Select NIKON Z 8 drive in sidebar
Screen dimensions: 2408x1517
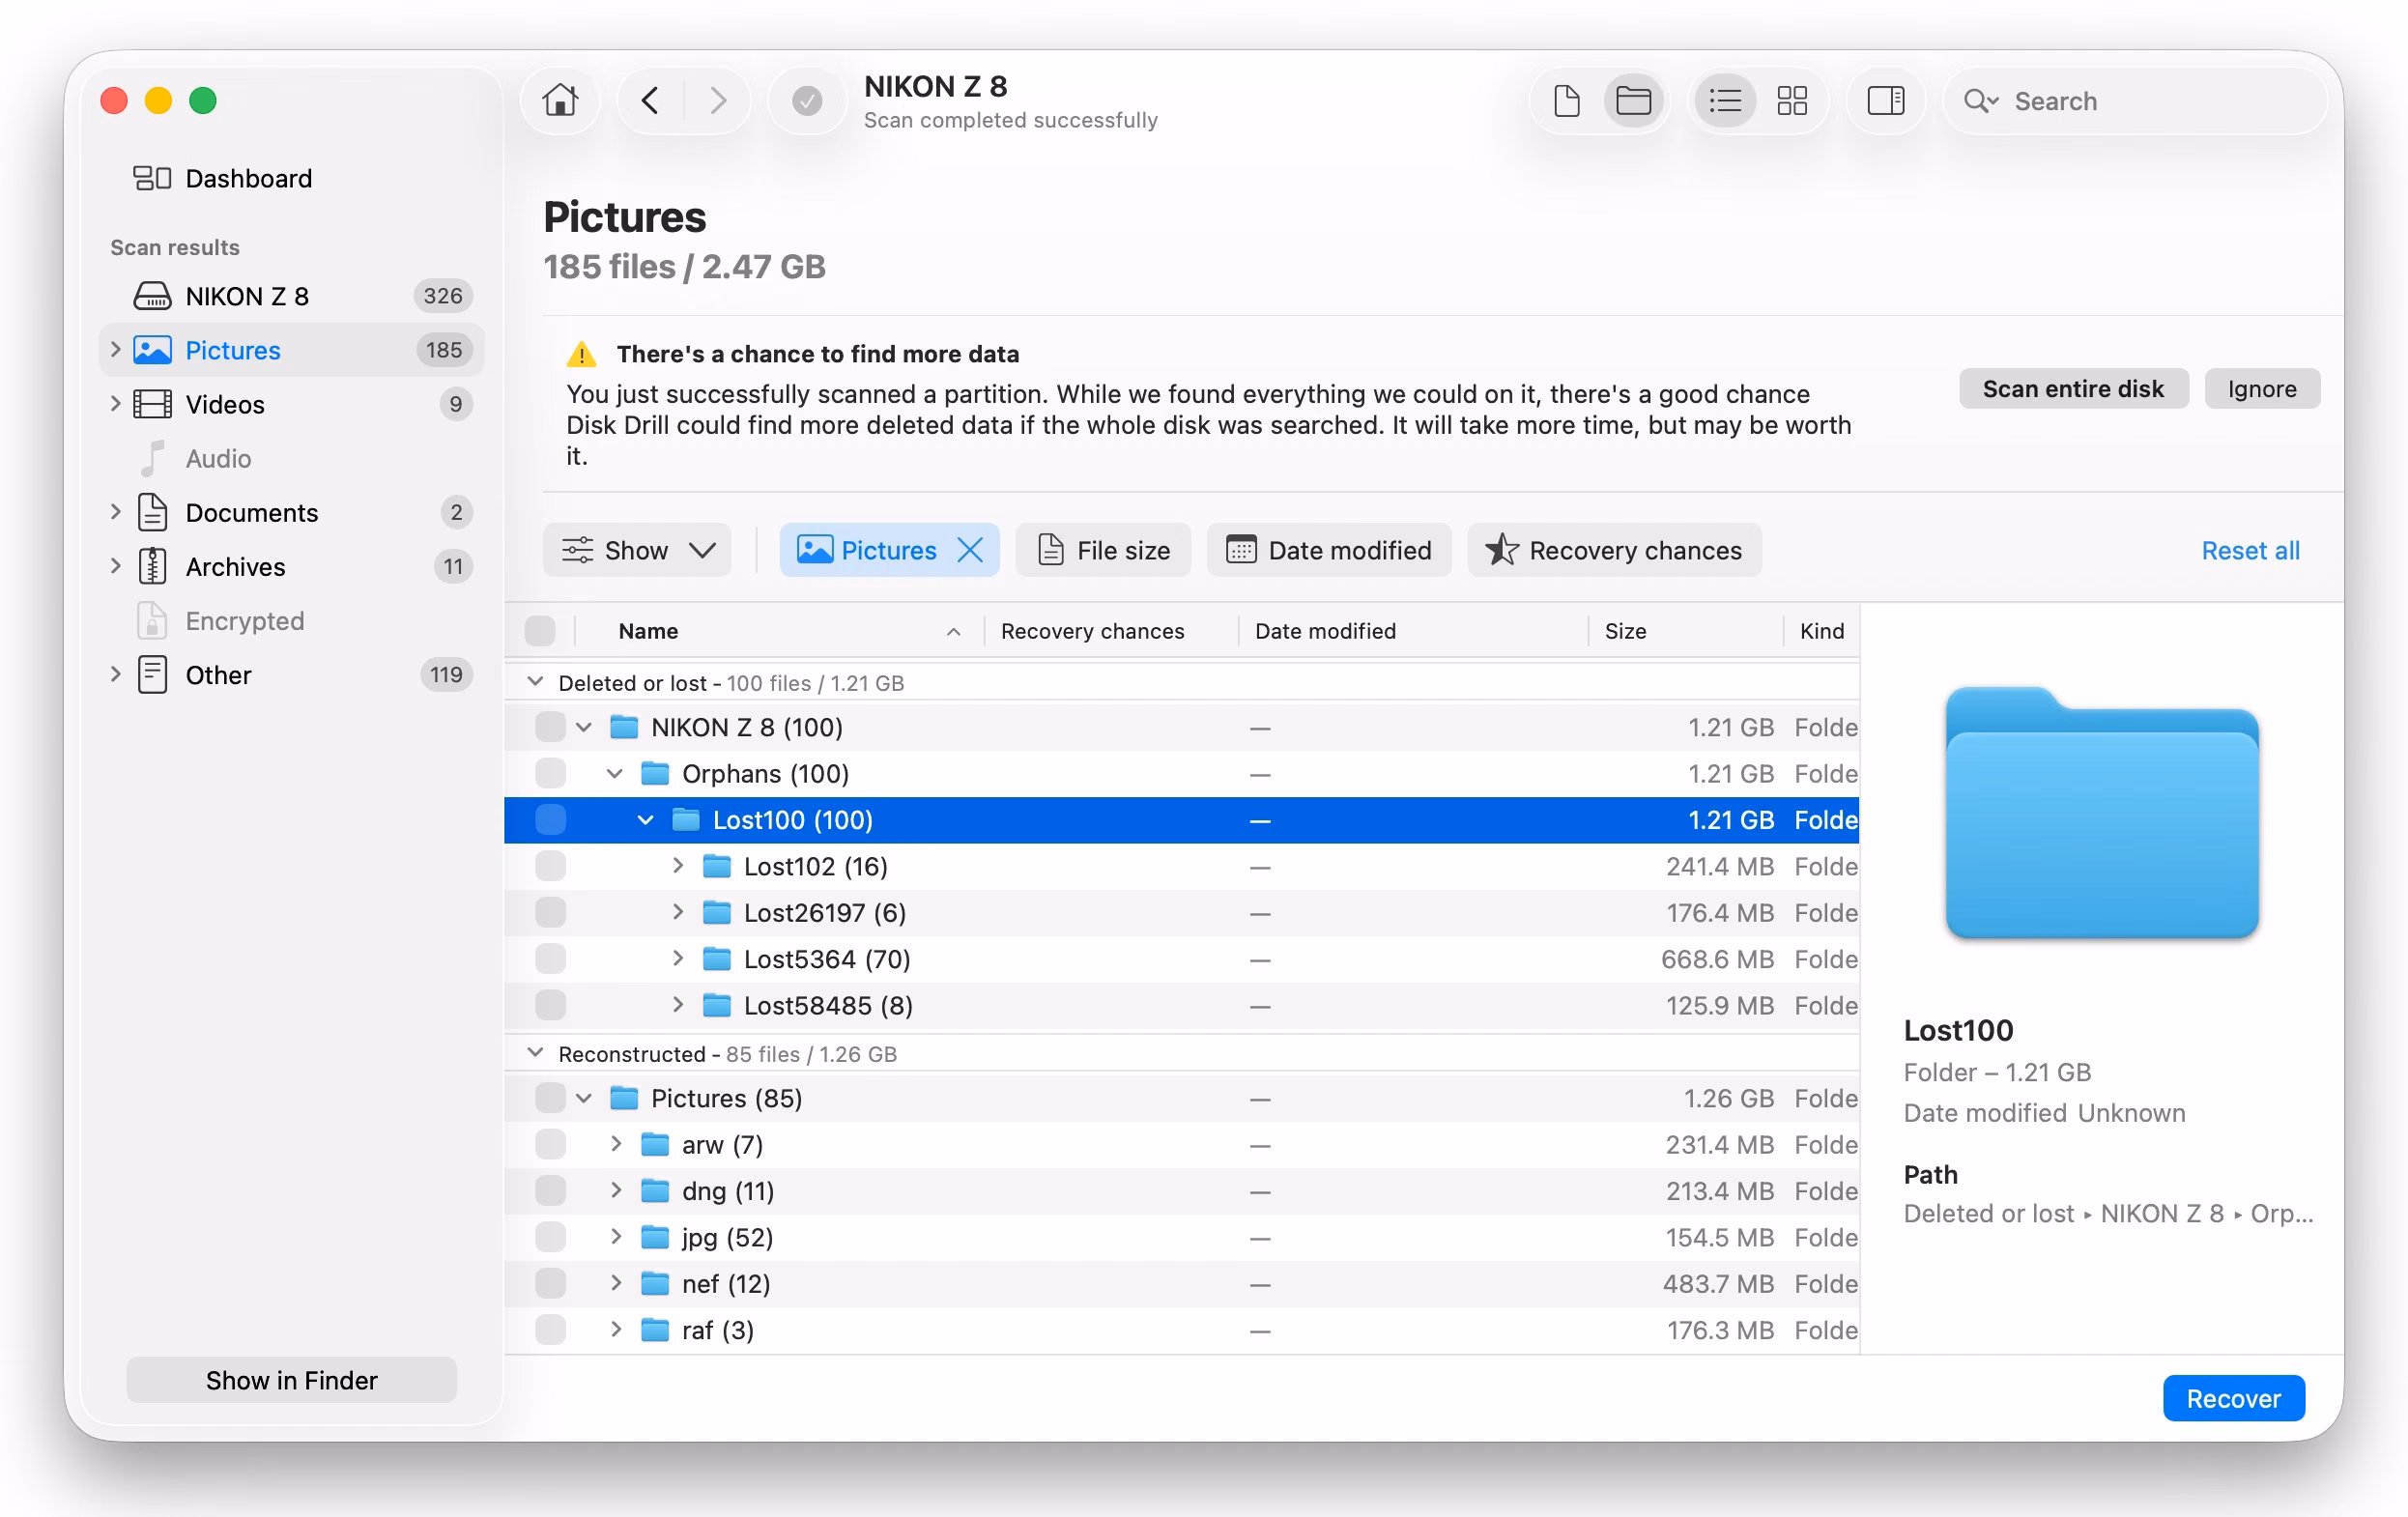click(291, 296)
